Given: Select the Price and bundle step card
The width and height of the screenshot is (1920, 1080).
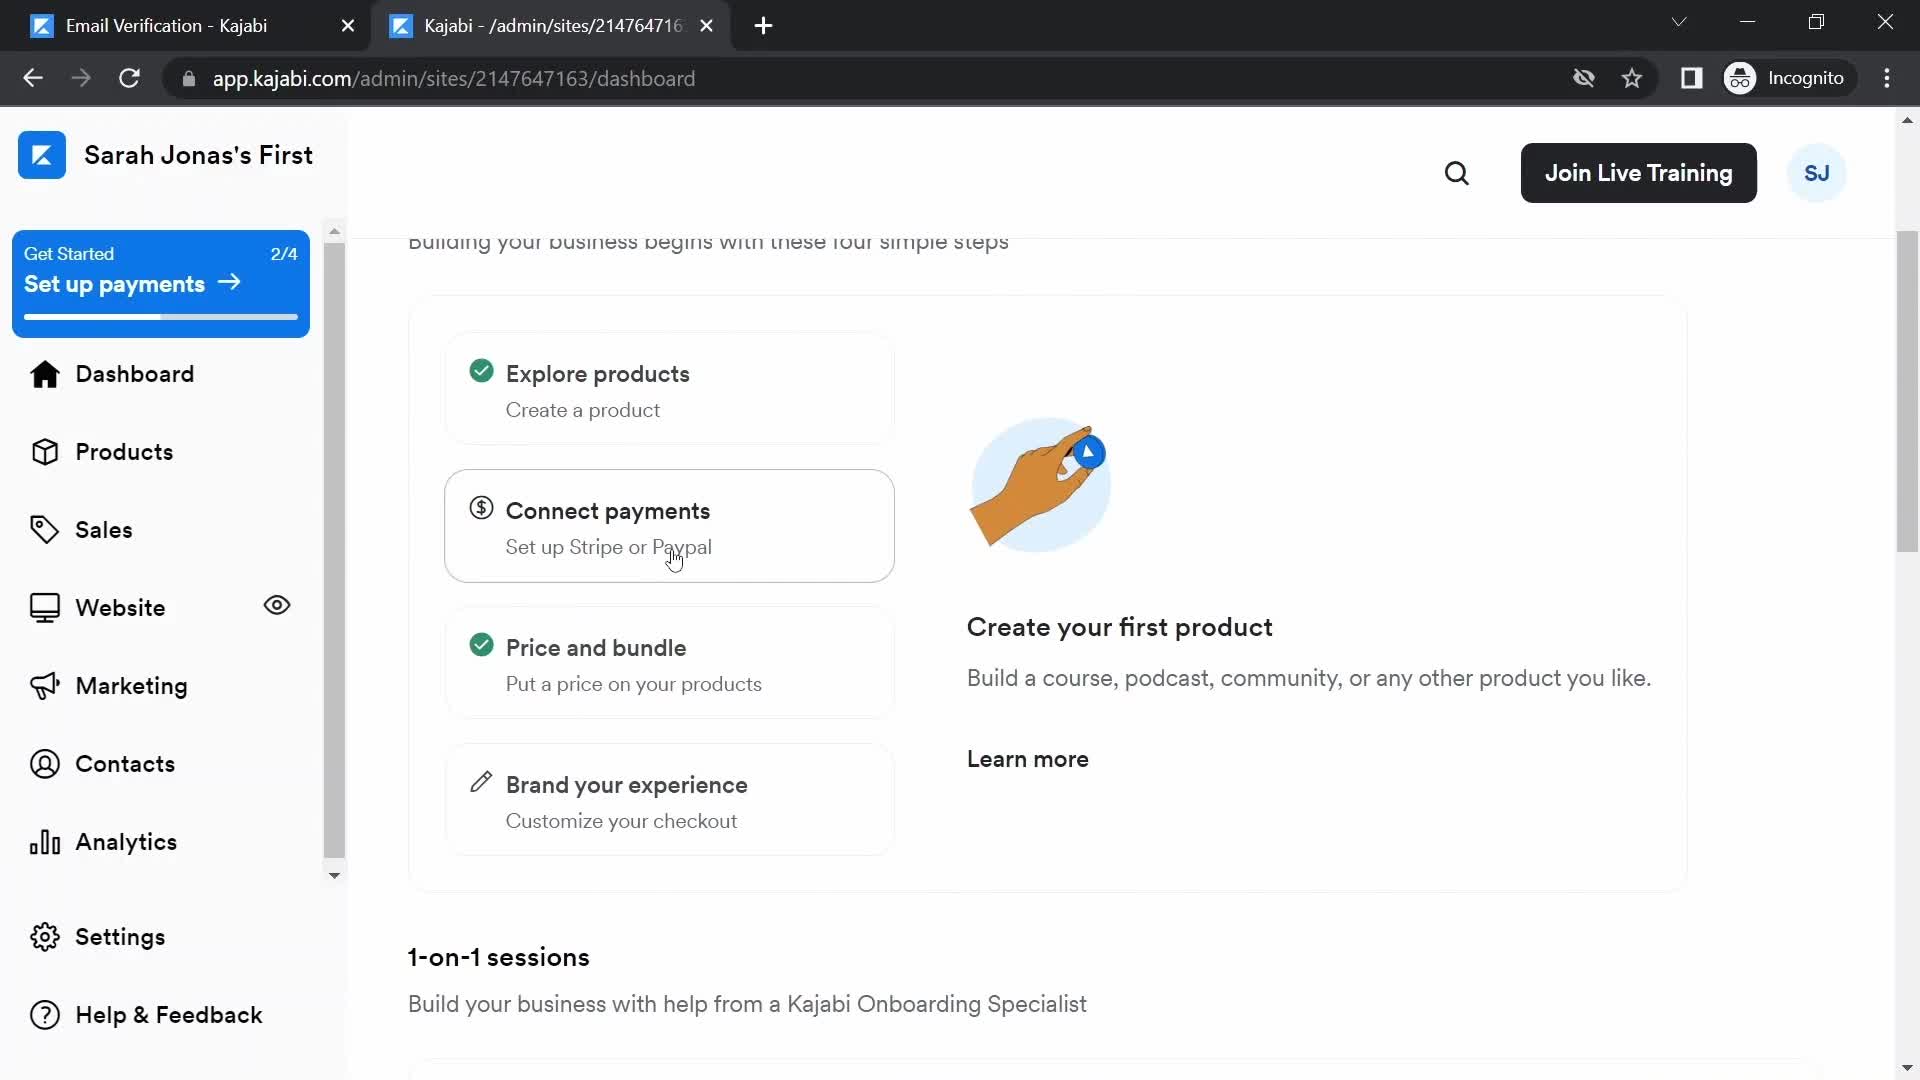Looking at the screenshot, I should tap(669, 663).
